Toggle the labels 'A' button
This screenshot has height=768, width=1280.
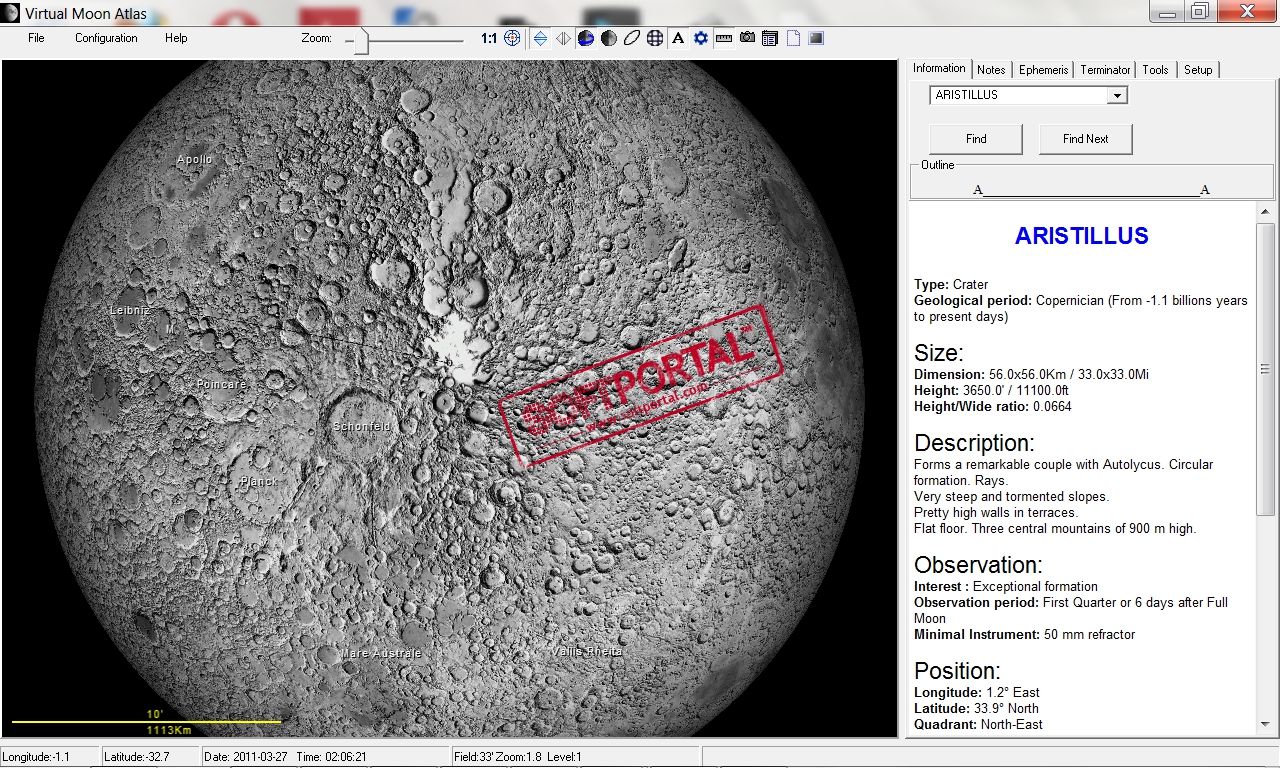coord(678,38)
